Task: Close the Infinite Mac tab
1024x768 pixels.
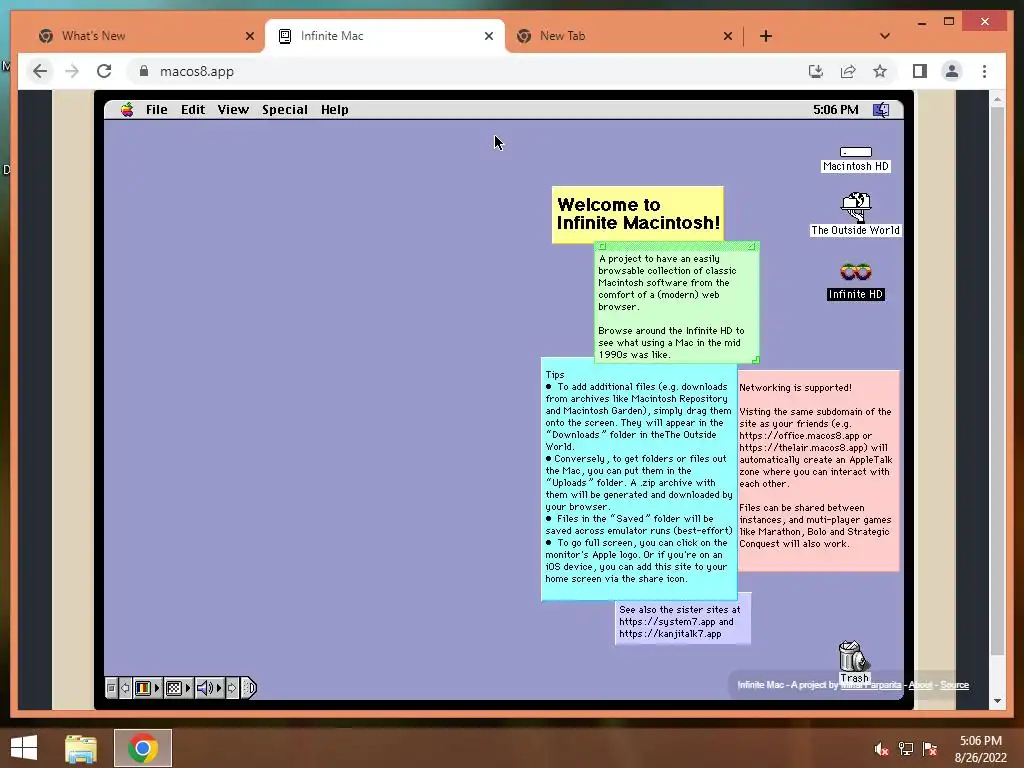Action: coord(488,36)
